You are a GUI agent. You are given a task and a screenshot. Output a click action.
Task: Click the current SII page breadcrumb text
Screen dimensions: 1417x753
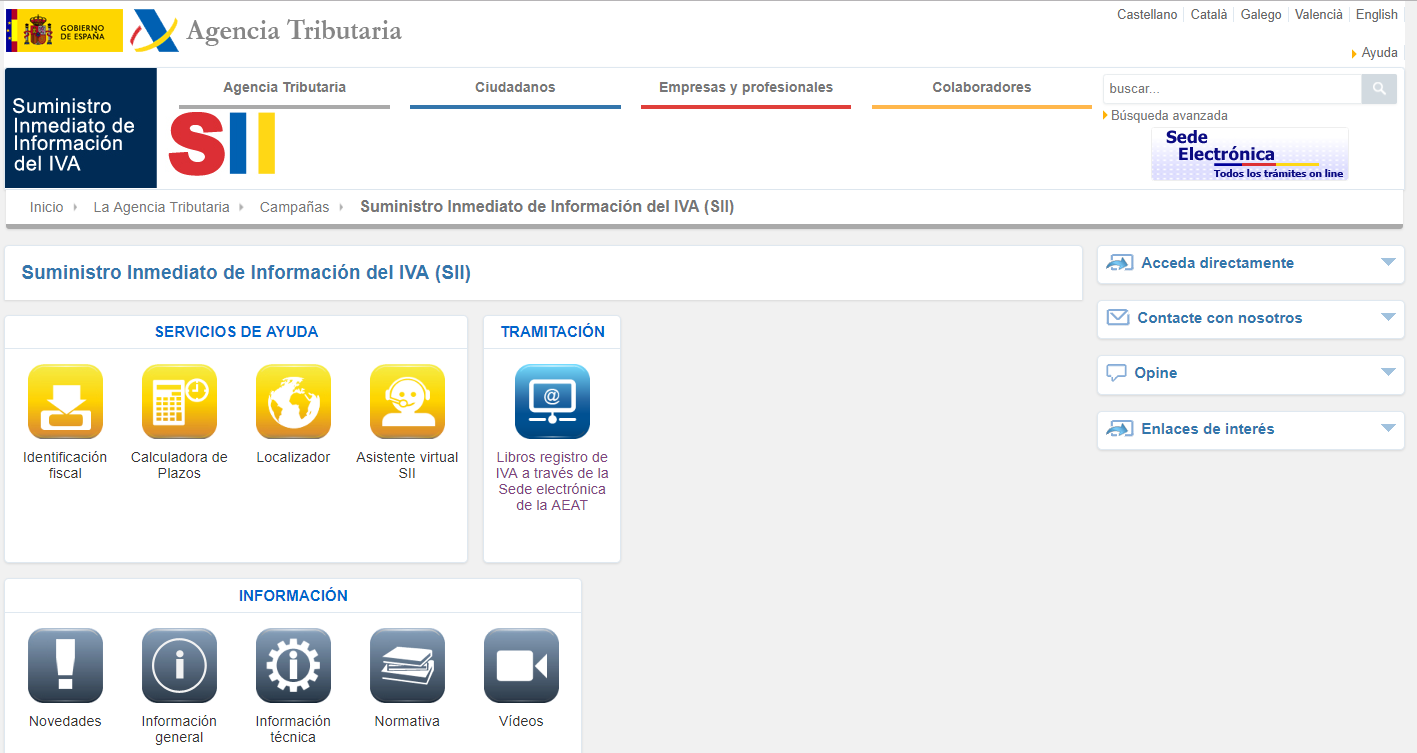point(547,207)
